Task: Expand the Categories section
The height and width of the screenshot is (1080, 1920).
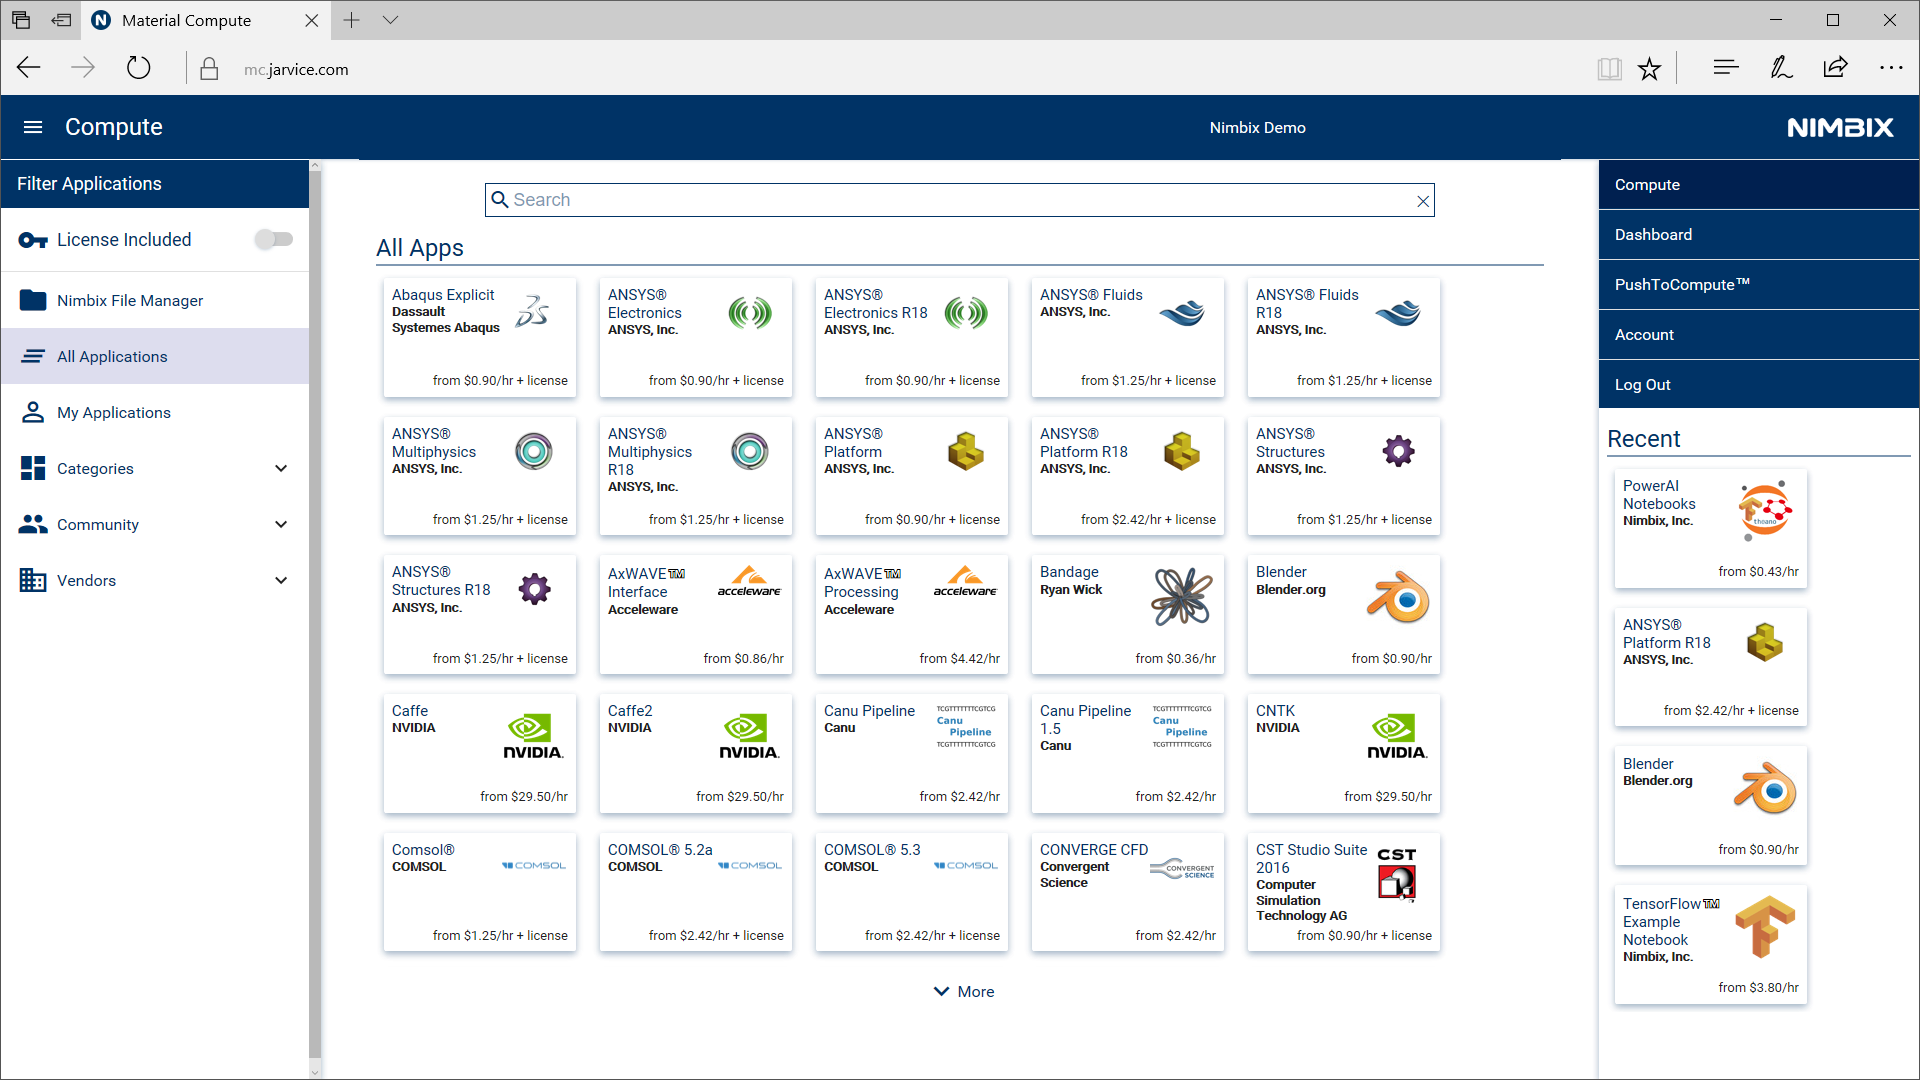Action: [x=281, y=468]
